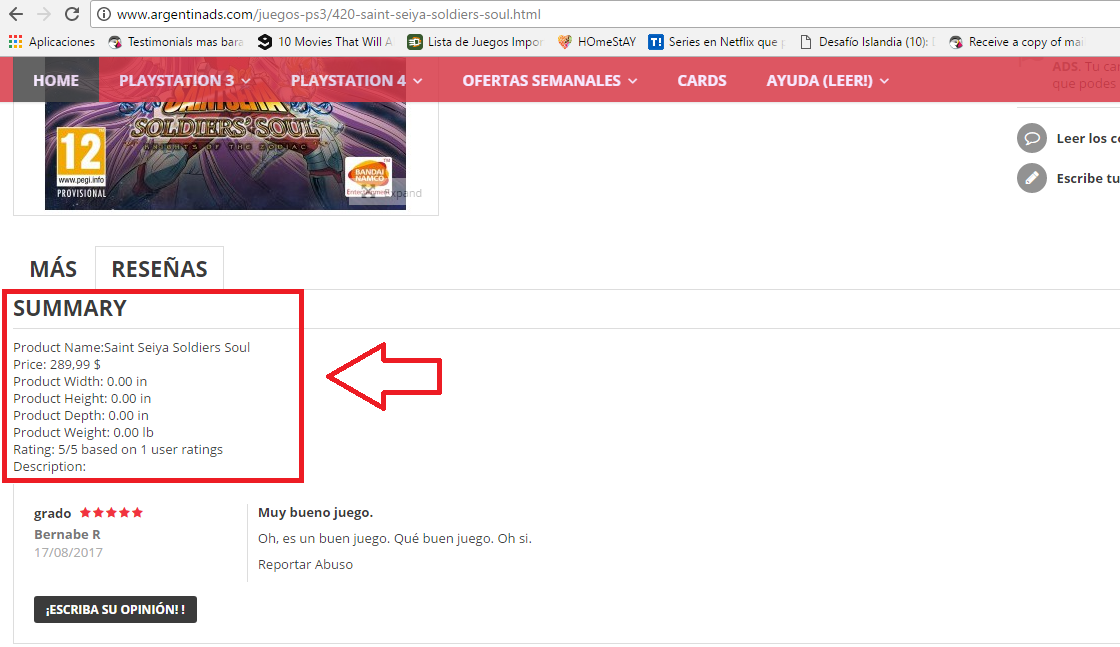
Task: Open 10 Movies That Will bookmark
Action: point(326,42)
